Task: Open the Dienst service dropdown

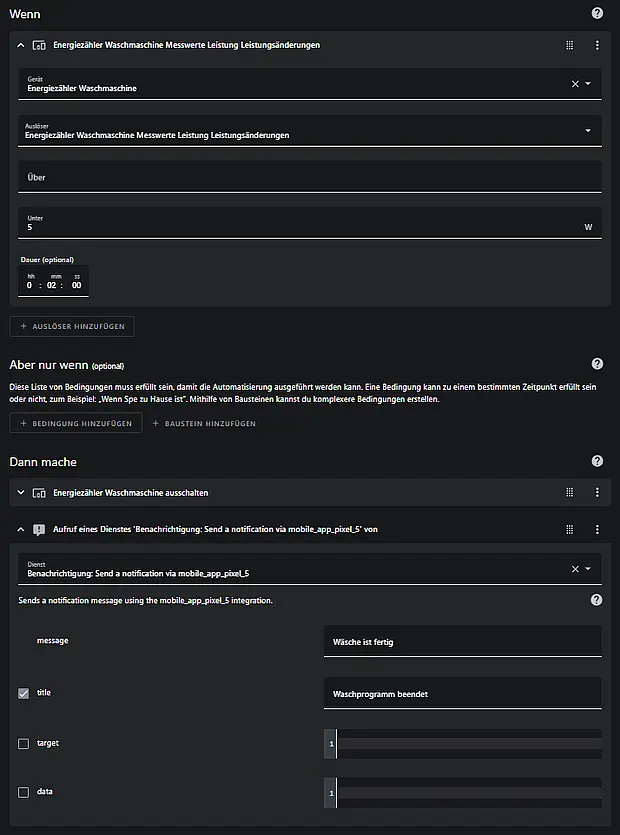Action: pos(588,569)
